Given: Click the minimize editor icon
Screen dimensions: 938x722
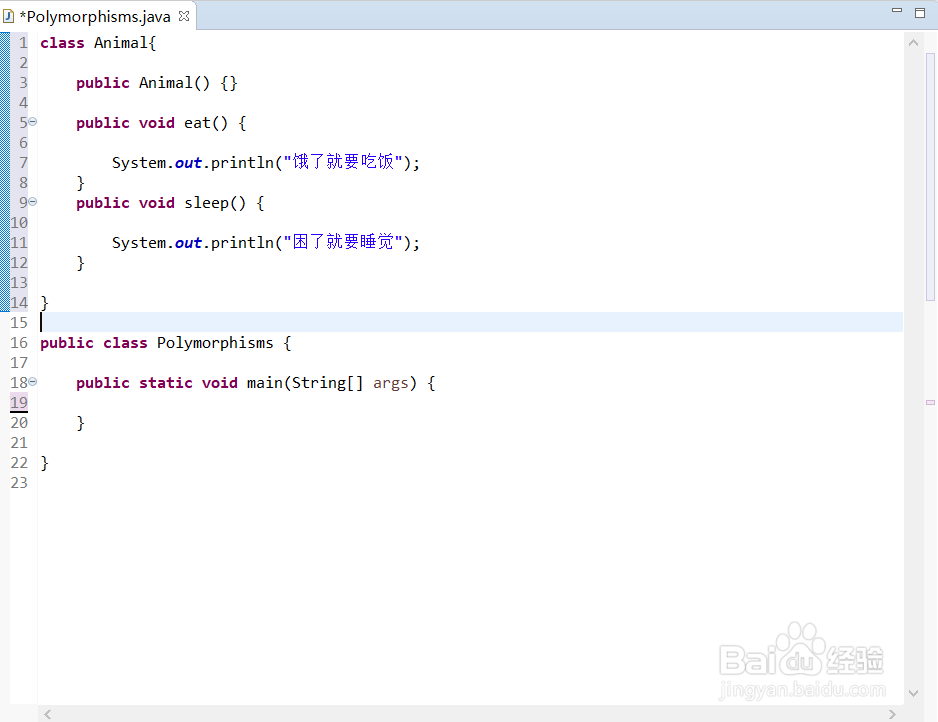Looking at the screenshot, I should [896, 10].
